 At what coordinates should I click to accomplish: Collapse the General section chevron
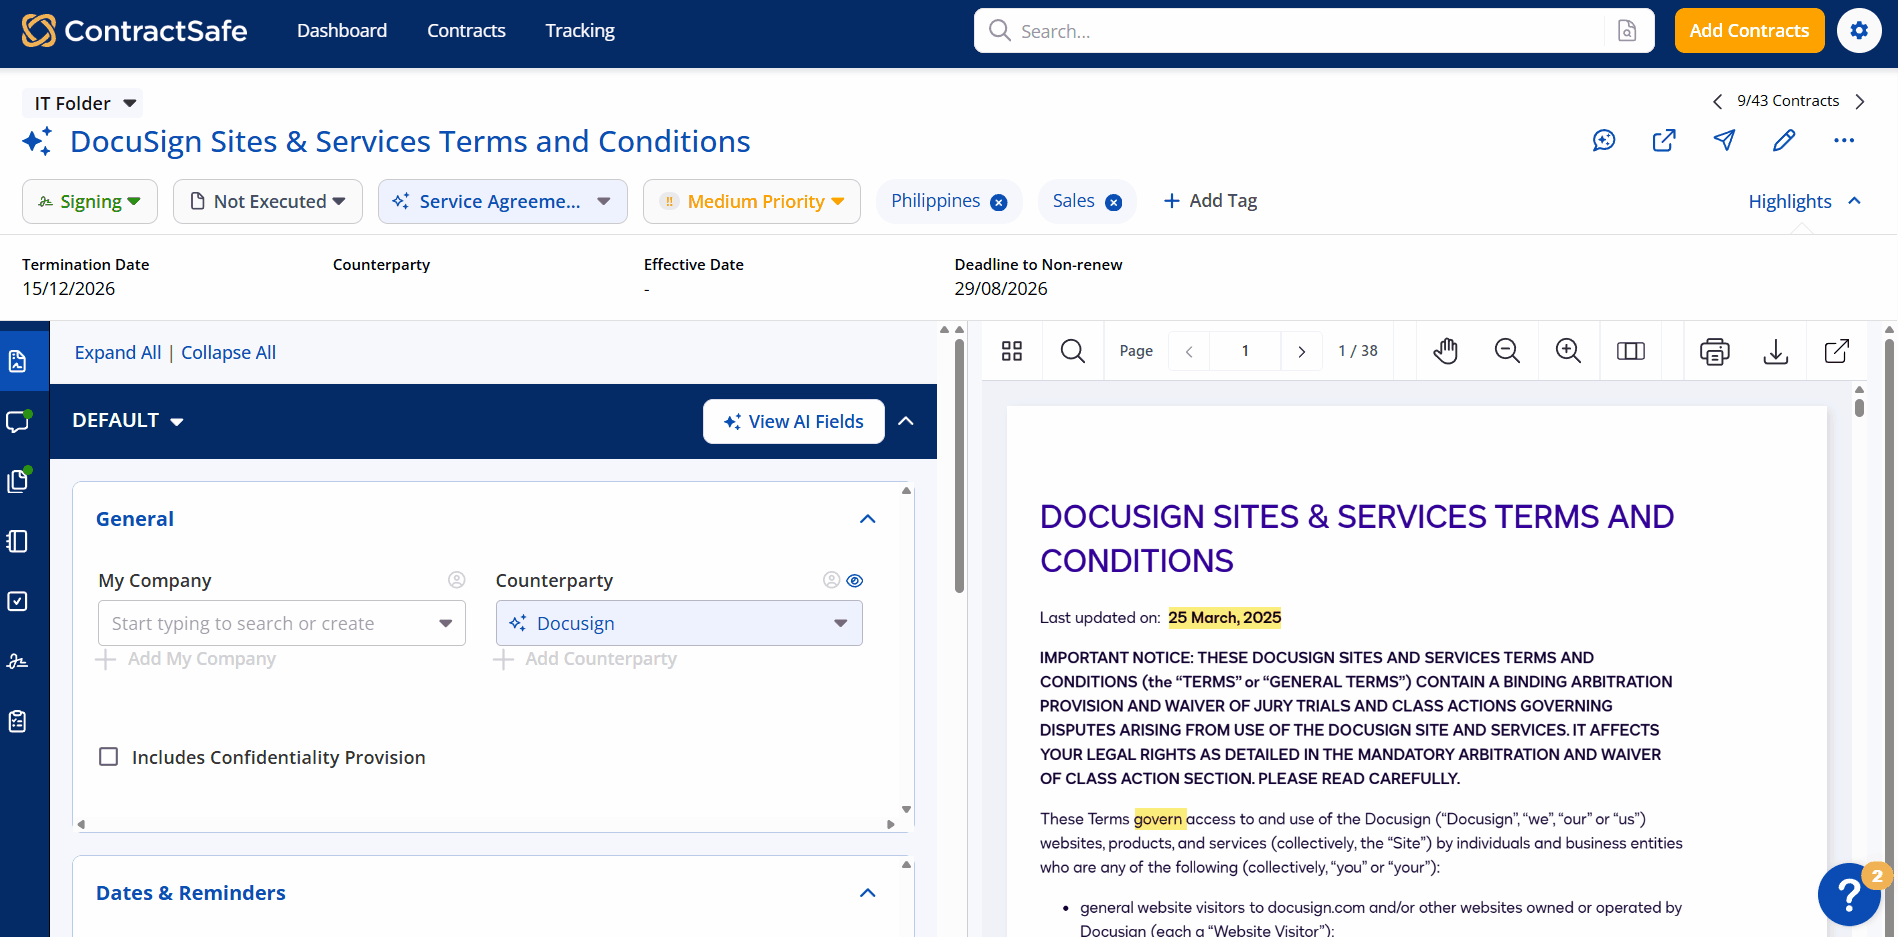click(x=868, y=519)
